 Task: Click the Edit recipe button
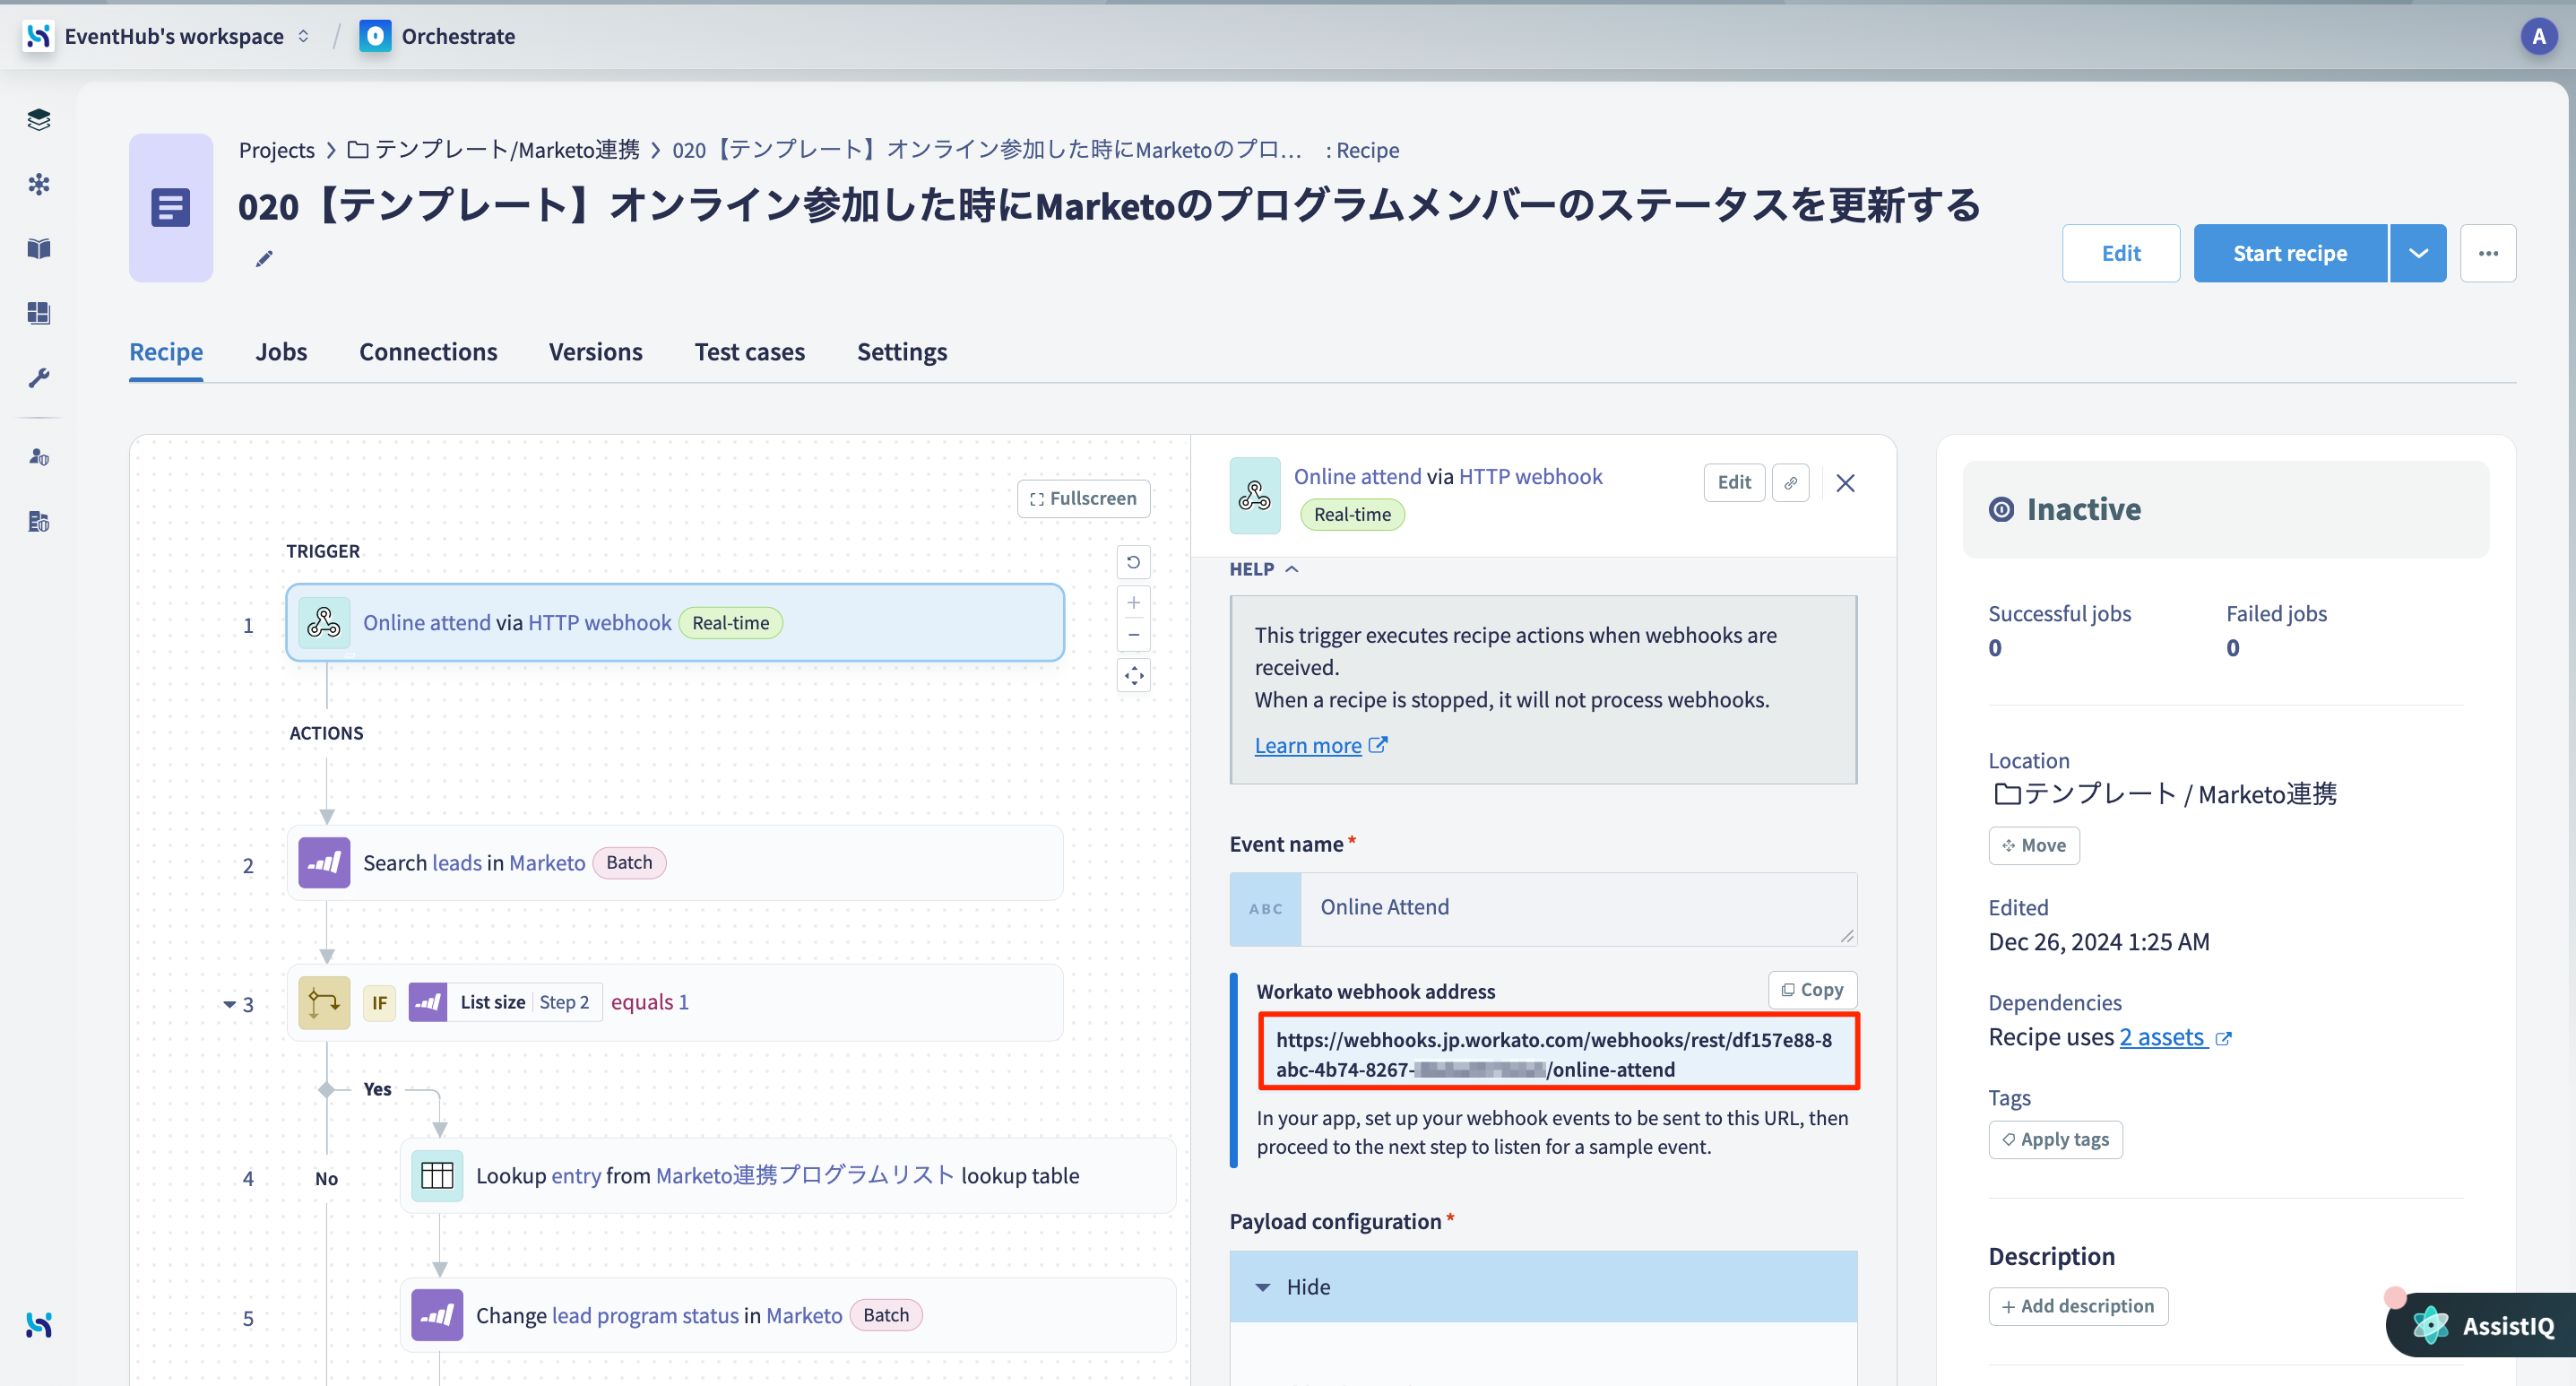(2120, 253)
